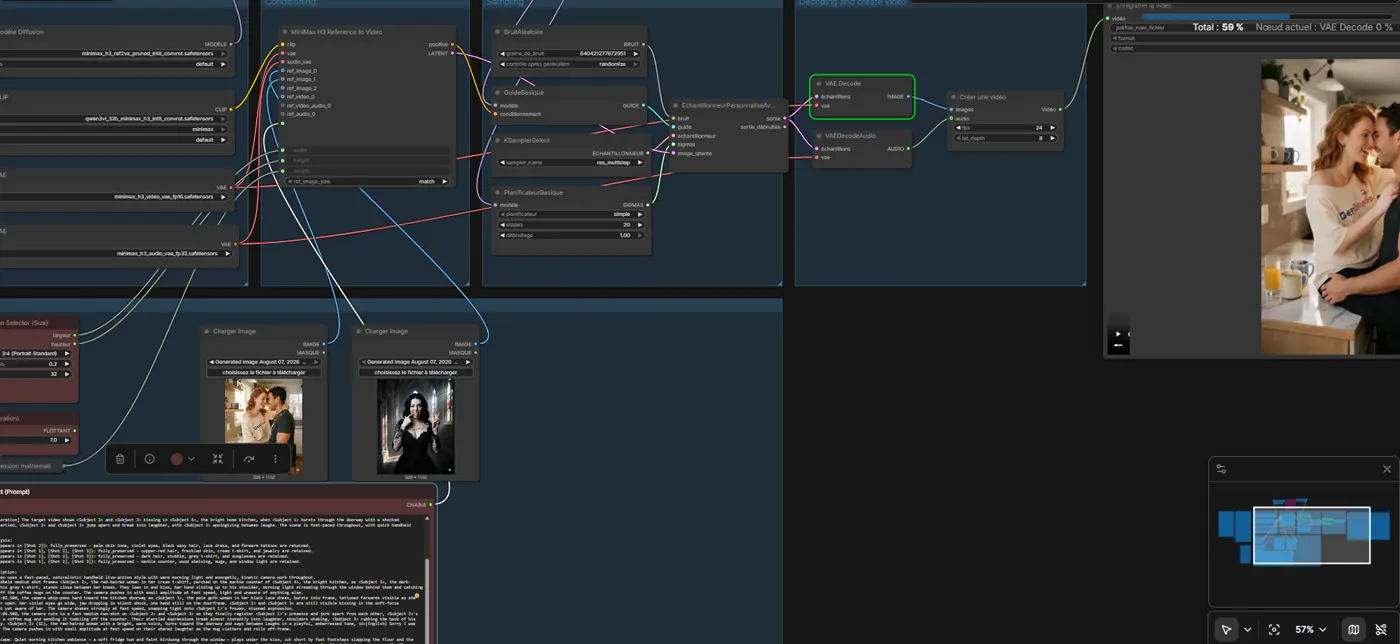Choose file on first Charger Image node
This screenshot has width=1400, height=644.
point(264,372)
